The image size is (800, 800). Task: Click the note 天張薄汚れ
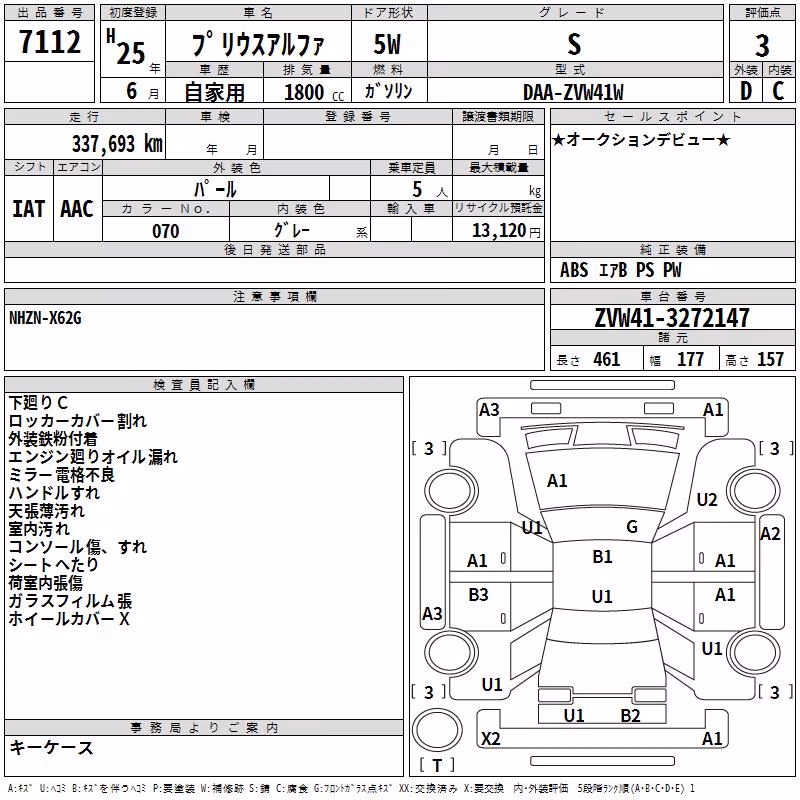tap(46, 511)
